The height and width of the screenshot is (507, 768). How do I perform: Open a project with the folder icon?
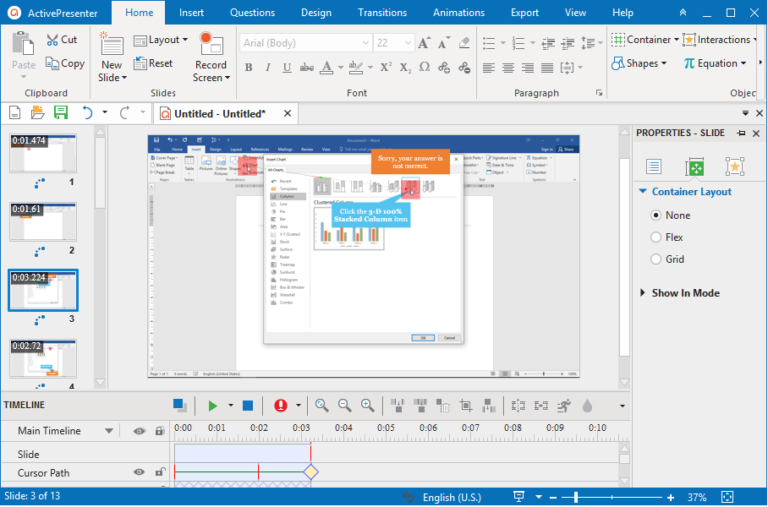coord(38,113)
